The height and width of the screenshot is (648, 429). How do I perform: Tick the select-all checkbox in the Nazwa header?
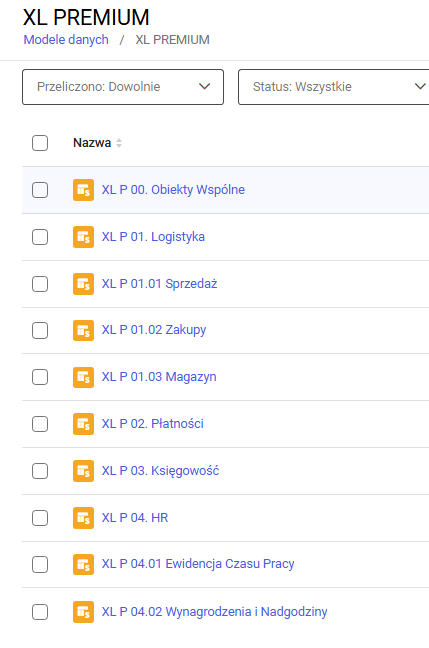tap(40, 143)
